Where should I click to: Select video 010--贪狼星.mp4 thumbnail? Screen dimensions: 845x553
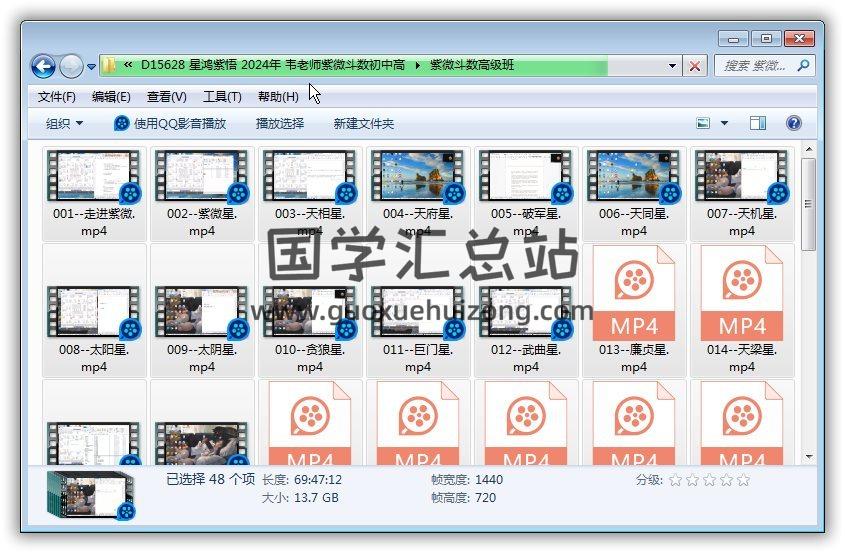tap(310, 312)
